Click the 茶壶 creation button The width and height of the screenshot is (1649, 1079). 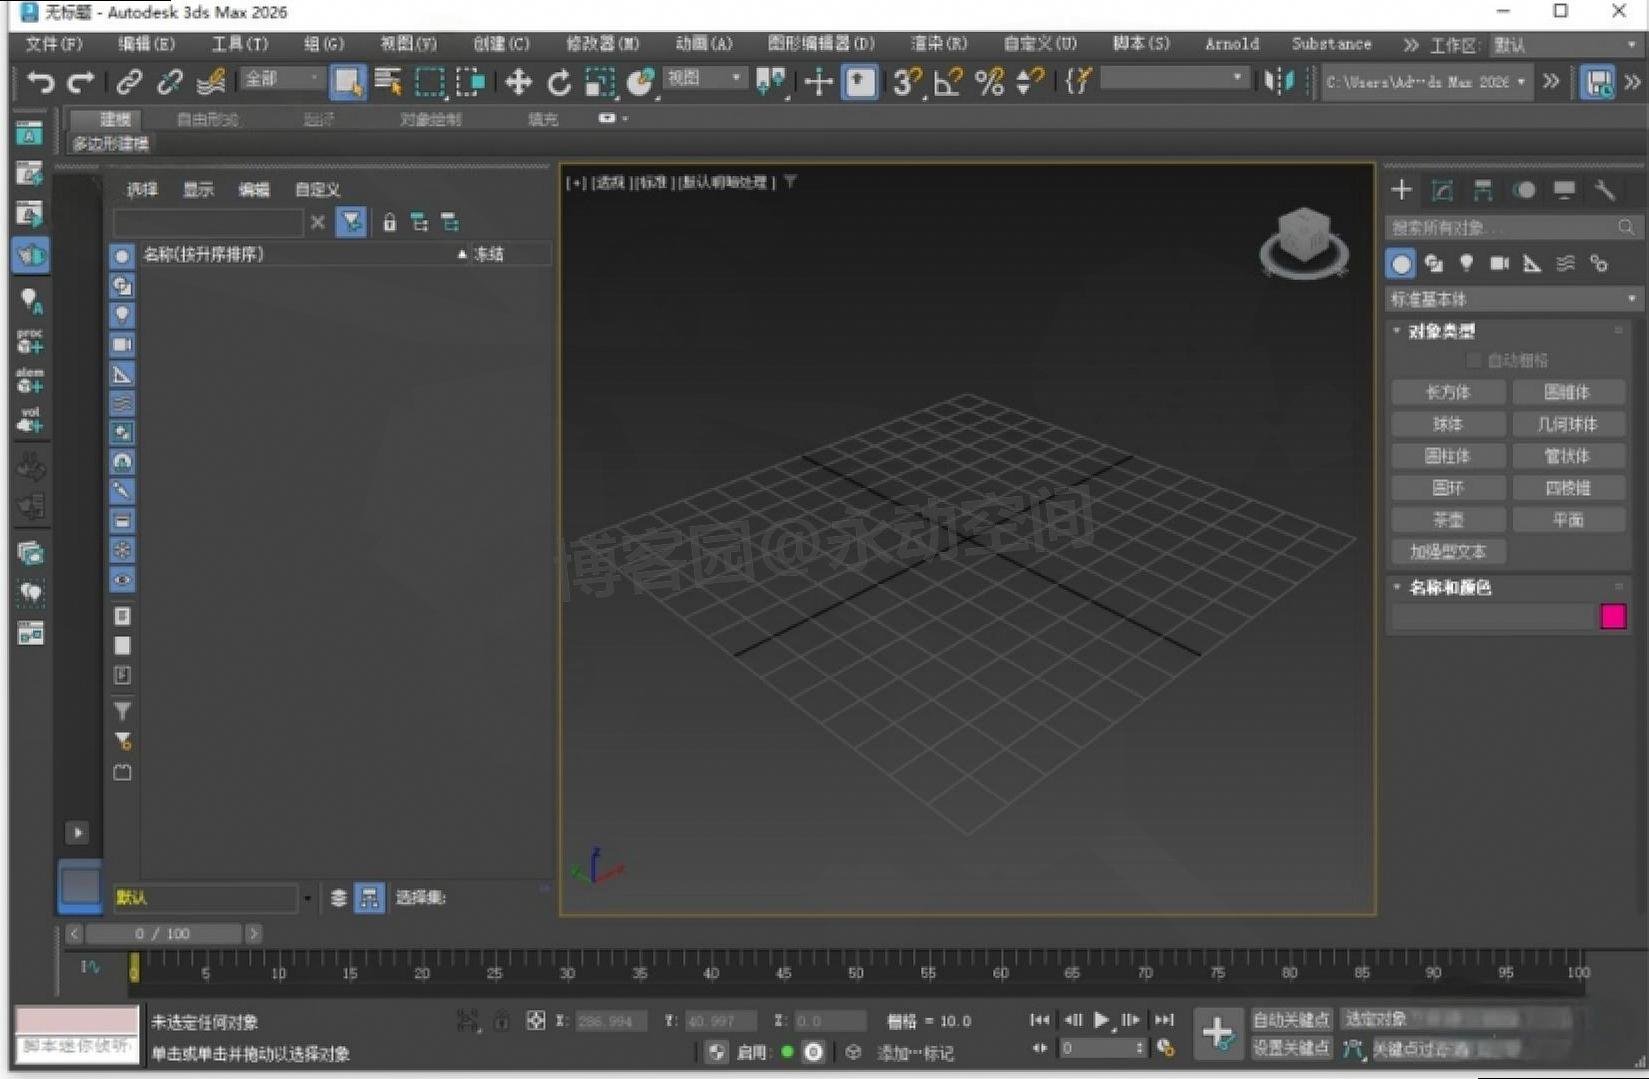[x=1447, y=519]
